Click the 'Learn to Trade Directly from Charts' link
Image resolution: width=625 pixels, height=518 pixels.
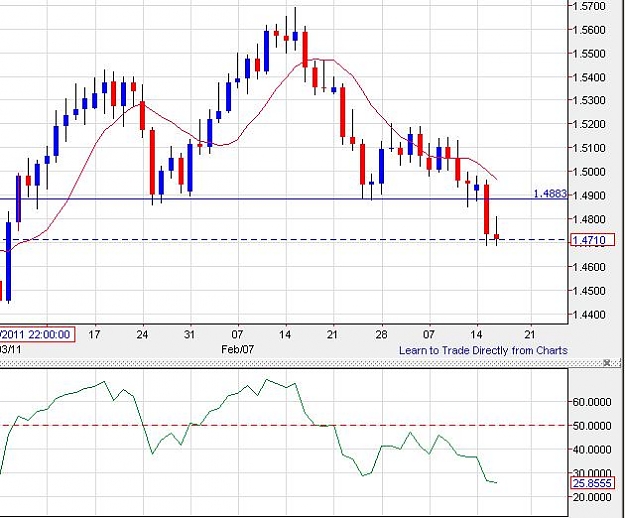(x=483, y=350)
